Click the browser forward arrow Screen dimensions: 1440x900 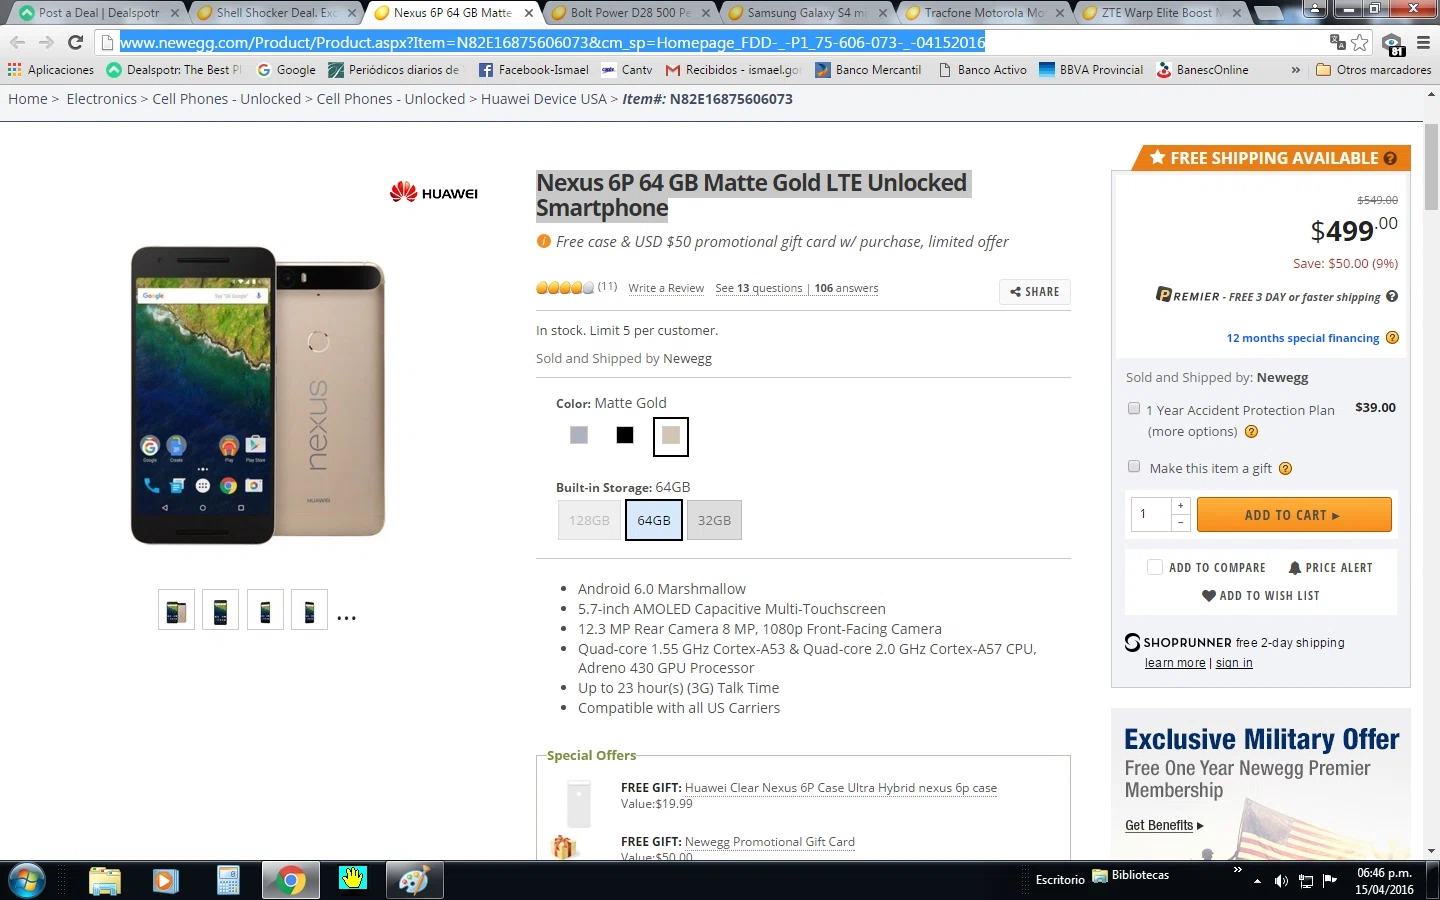(x=46, y=42)
